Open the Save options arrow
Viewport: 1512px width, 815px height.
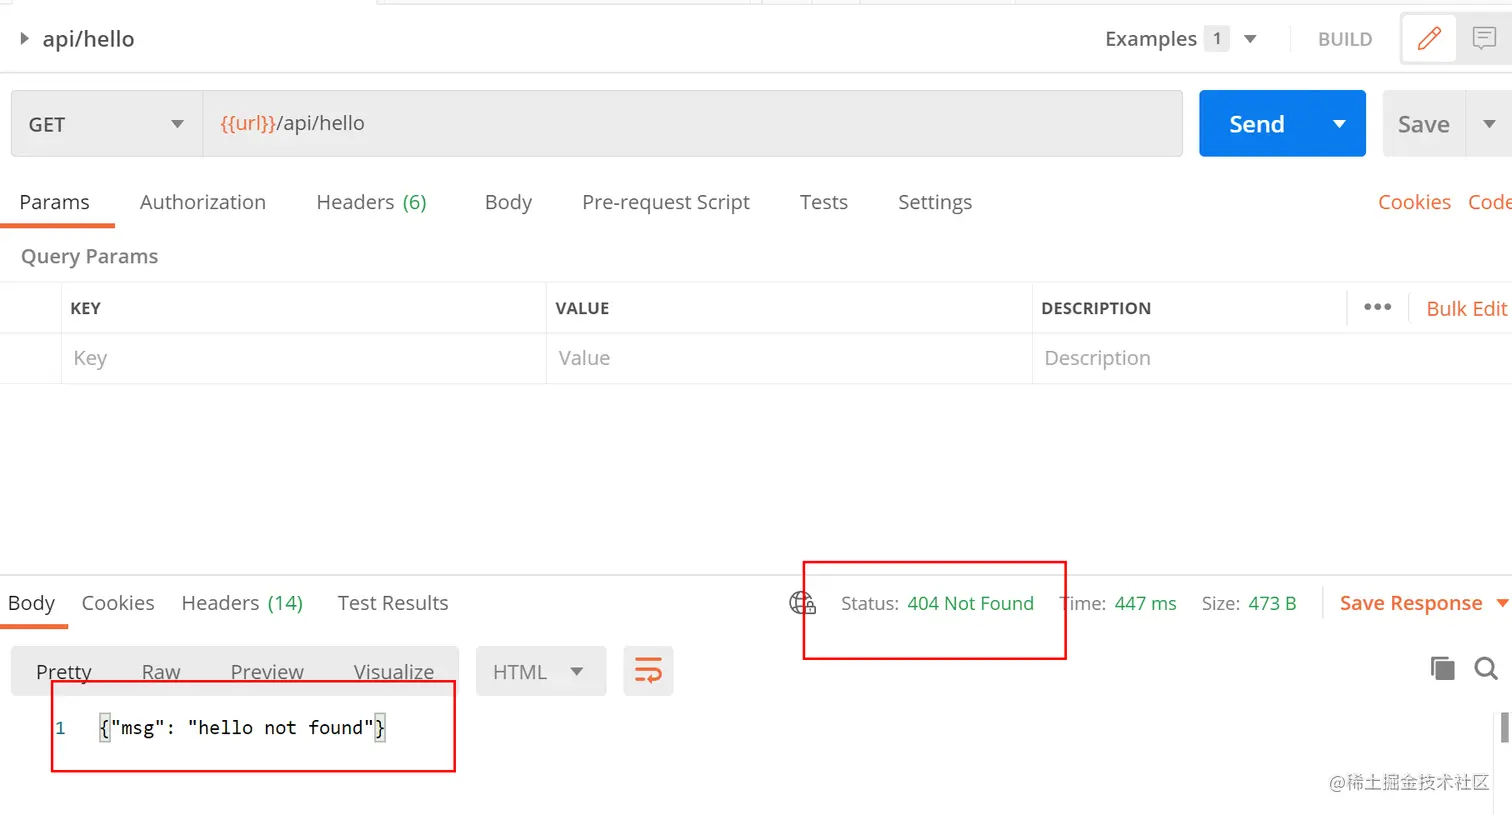1489,124
